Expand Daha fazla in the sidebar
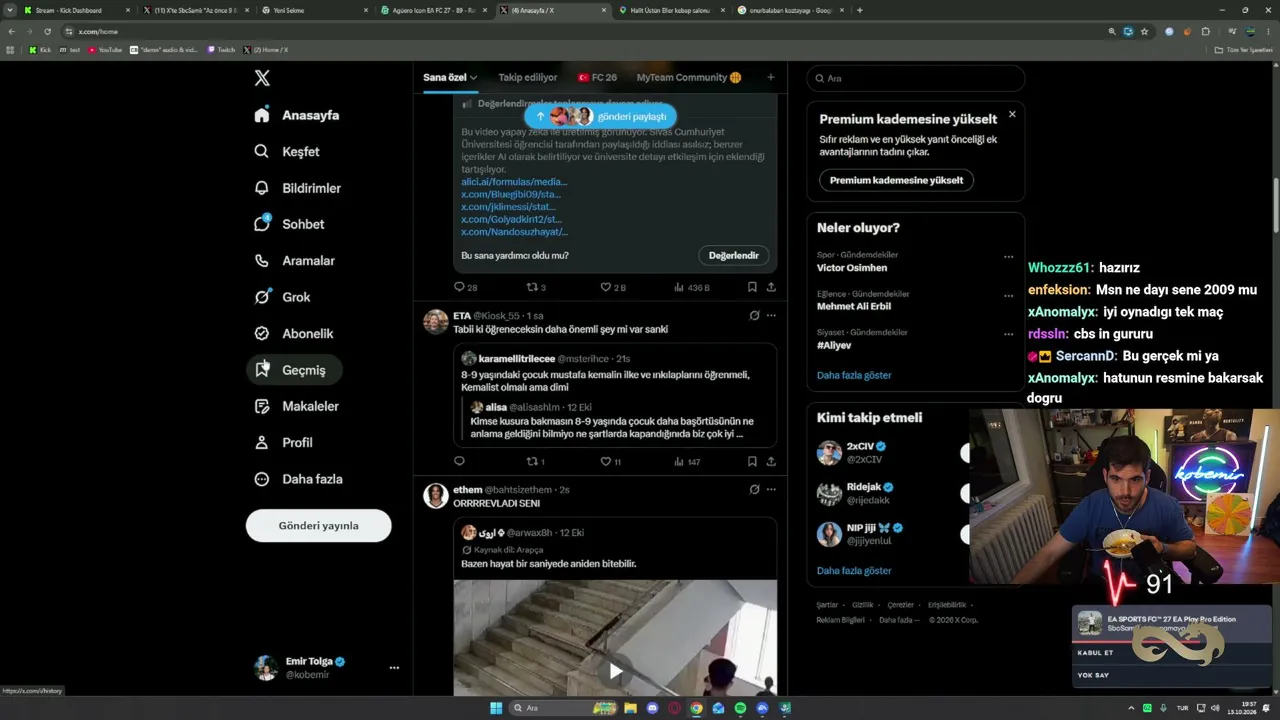The height and width of the screenshot is (720, 1280). click(x=298, y=479)
